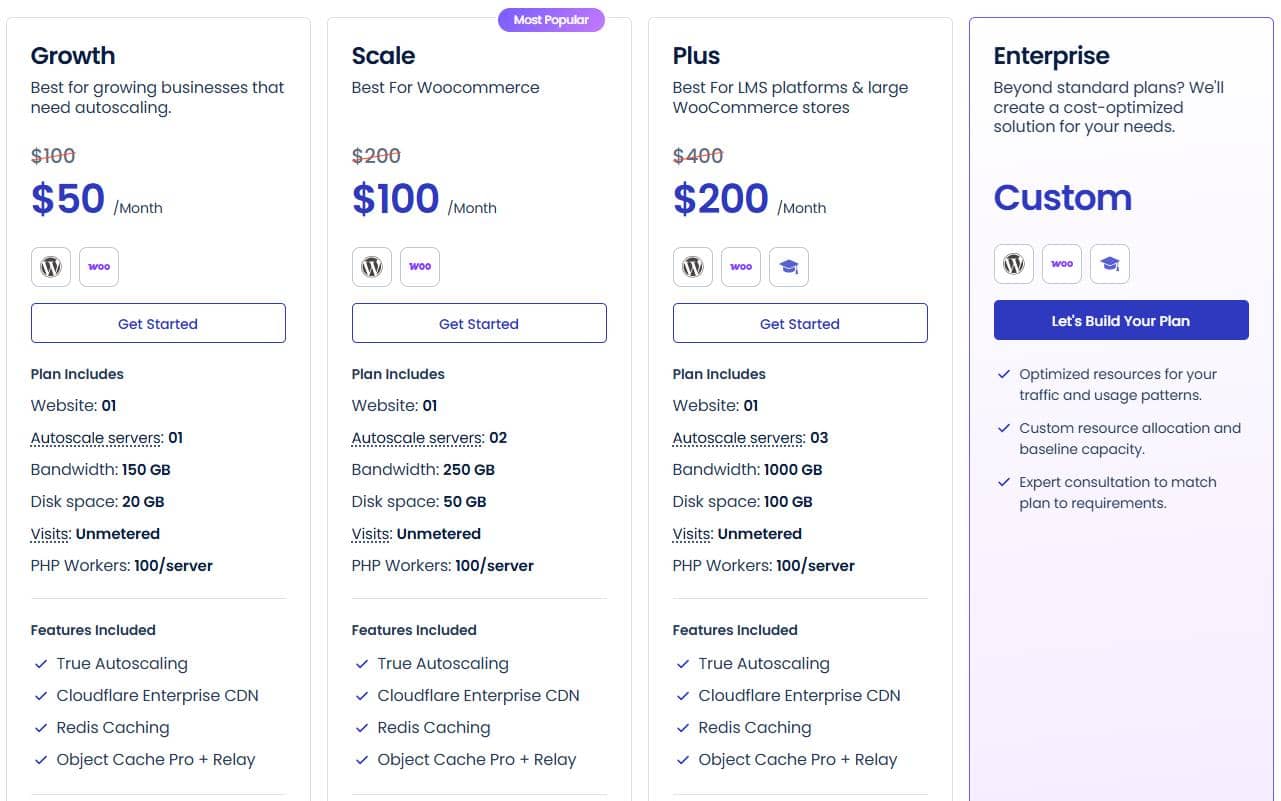Click WooCommerce icon in Enterprise plan
Viewport: 1281px width, 801px height.
(x=1062, y=264)
